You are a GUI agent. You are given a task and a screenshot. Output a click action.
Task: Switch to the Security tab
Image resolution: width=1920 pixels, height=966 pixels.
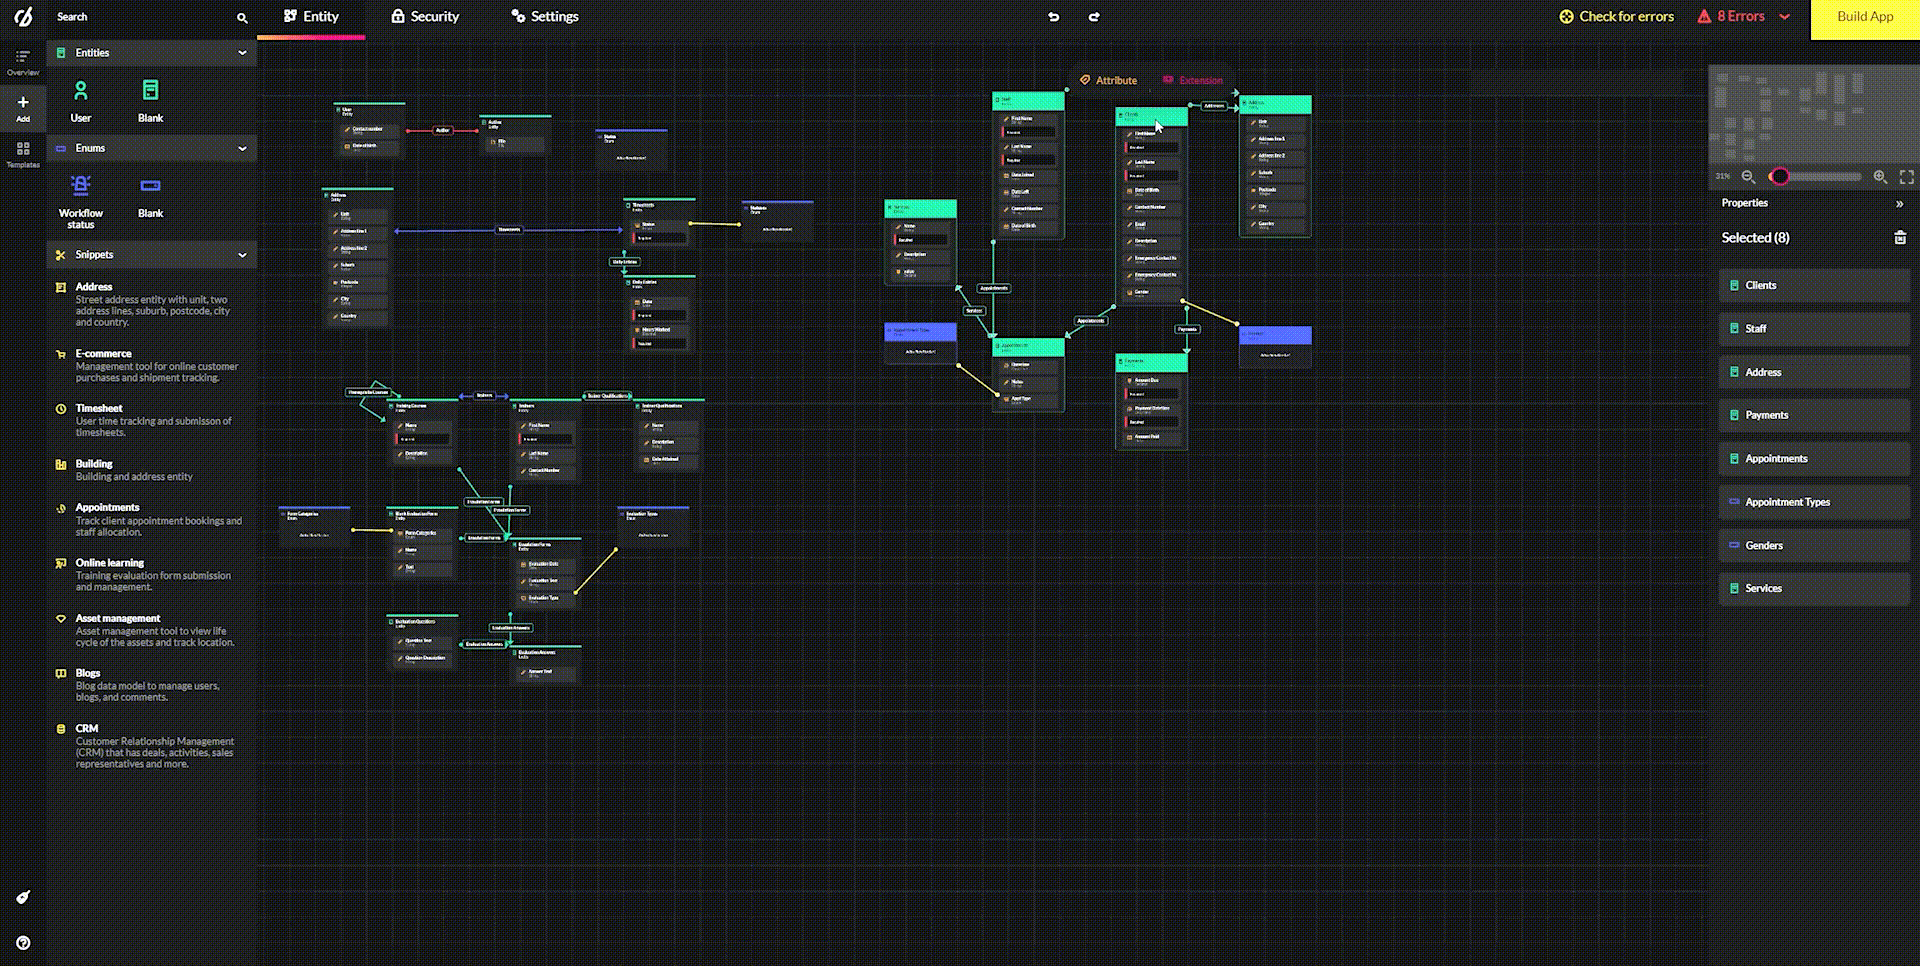tap(424, 16)
